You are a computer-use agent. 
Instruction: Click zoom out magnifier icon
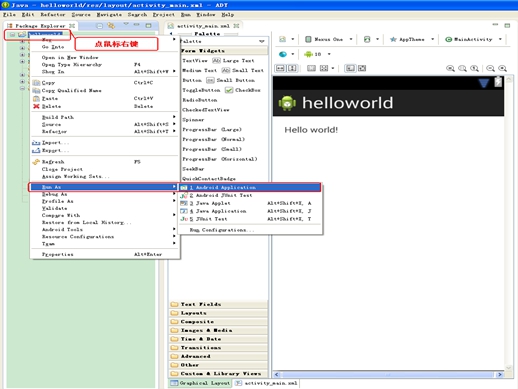[x=490, y=68]
